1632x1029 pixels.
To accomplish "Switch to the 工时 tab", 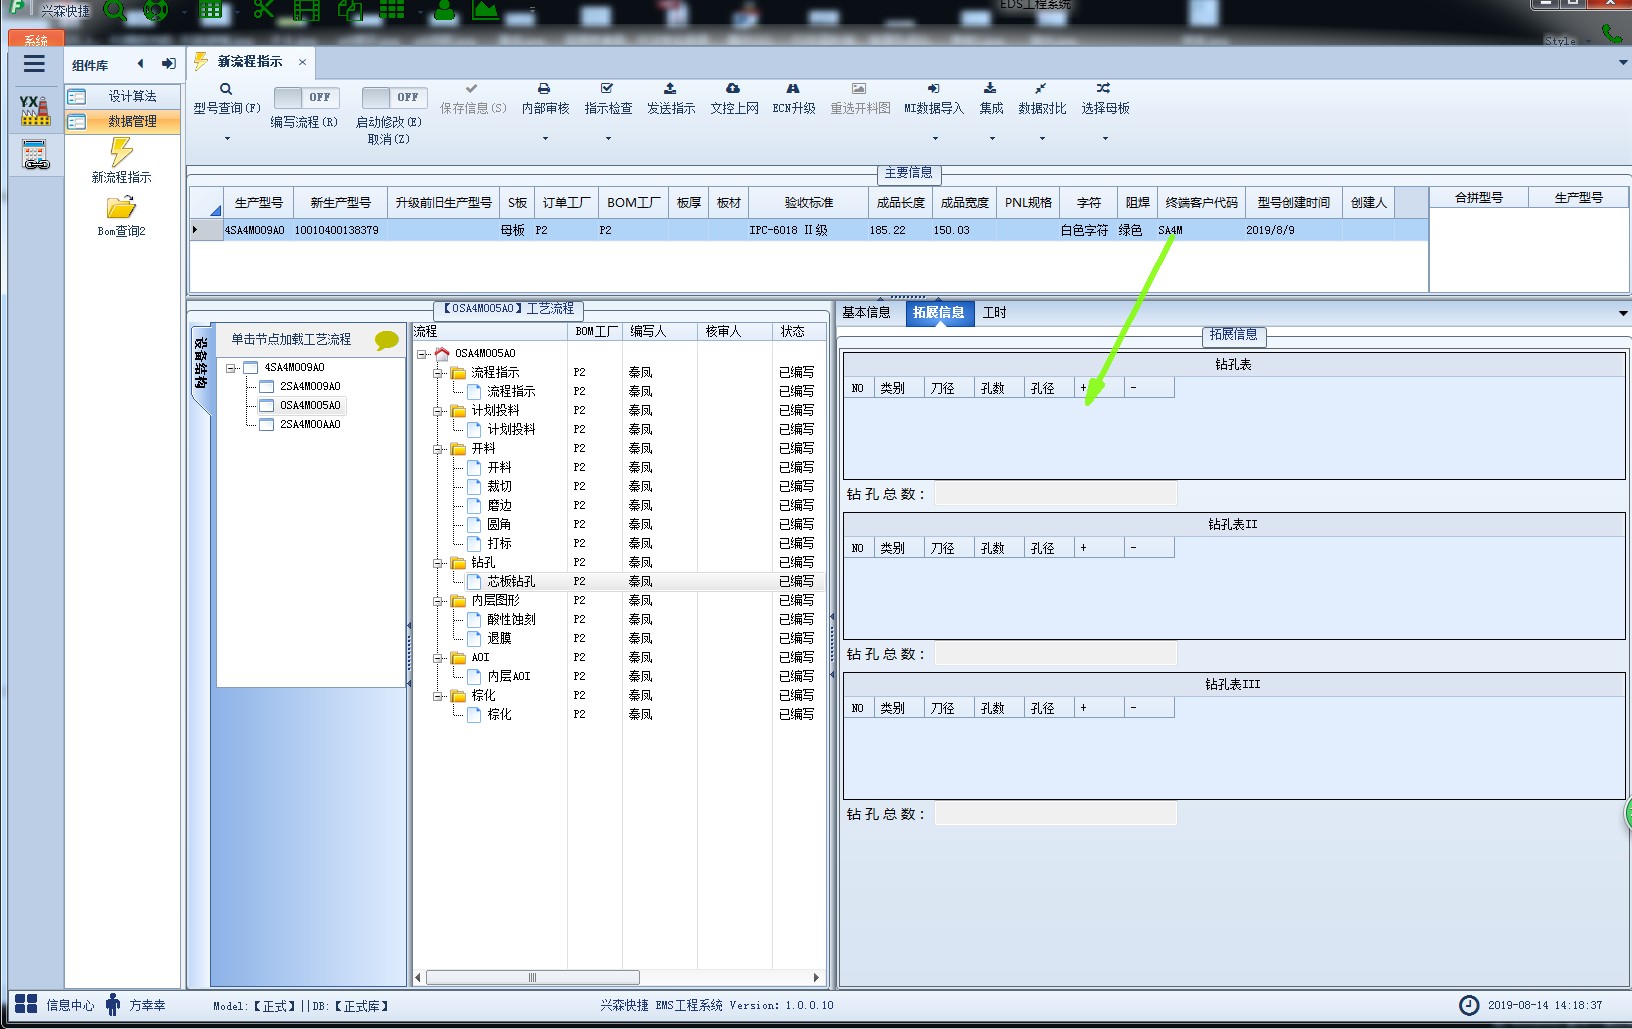I will [995, 312].
